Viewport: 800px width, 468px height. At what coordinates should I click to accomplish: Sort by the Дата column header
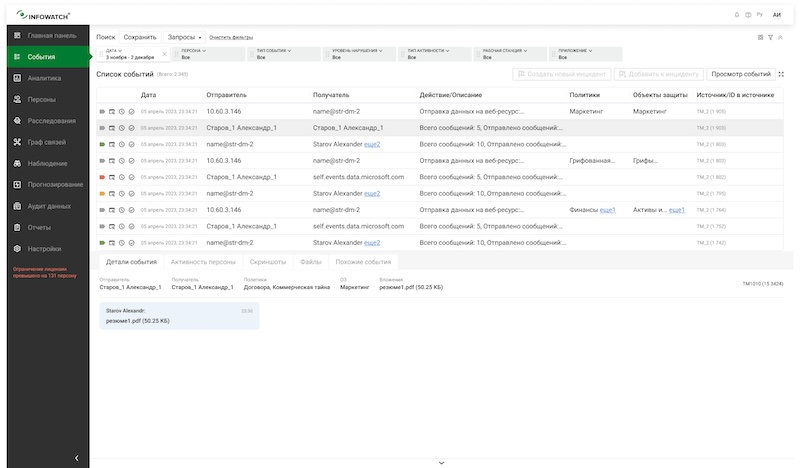click(x=148, y=95)
